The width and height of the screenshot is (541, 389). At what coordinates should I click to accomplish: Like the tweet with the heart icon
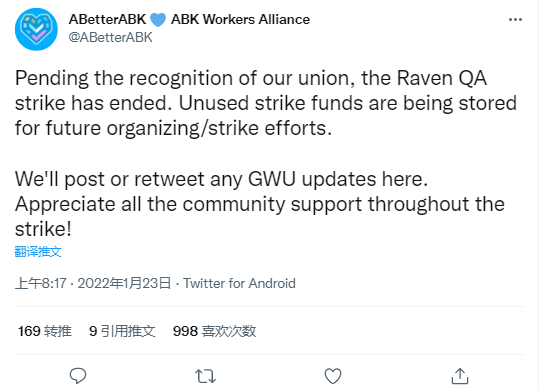tap(333, 376)
